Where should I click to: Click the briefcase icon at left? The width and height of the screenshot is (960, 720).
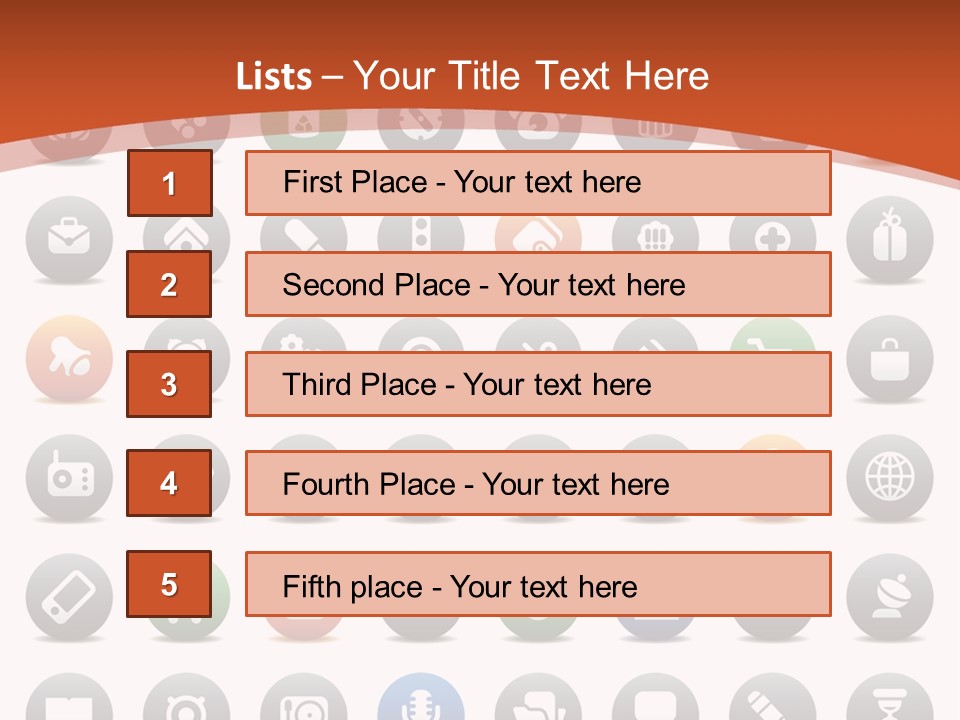[68, 238]
